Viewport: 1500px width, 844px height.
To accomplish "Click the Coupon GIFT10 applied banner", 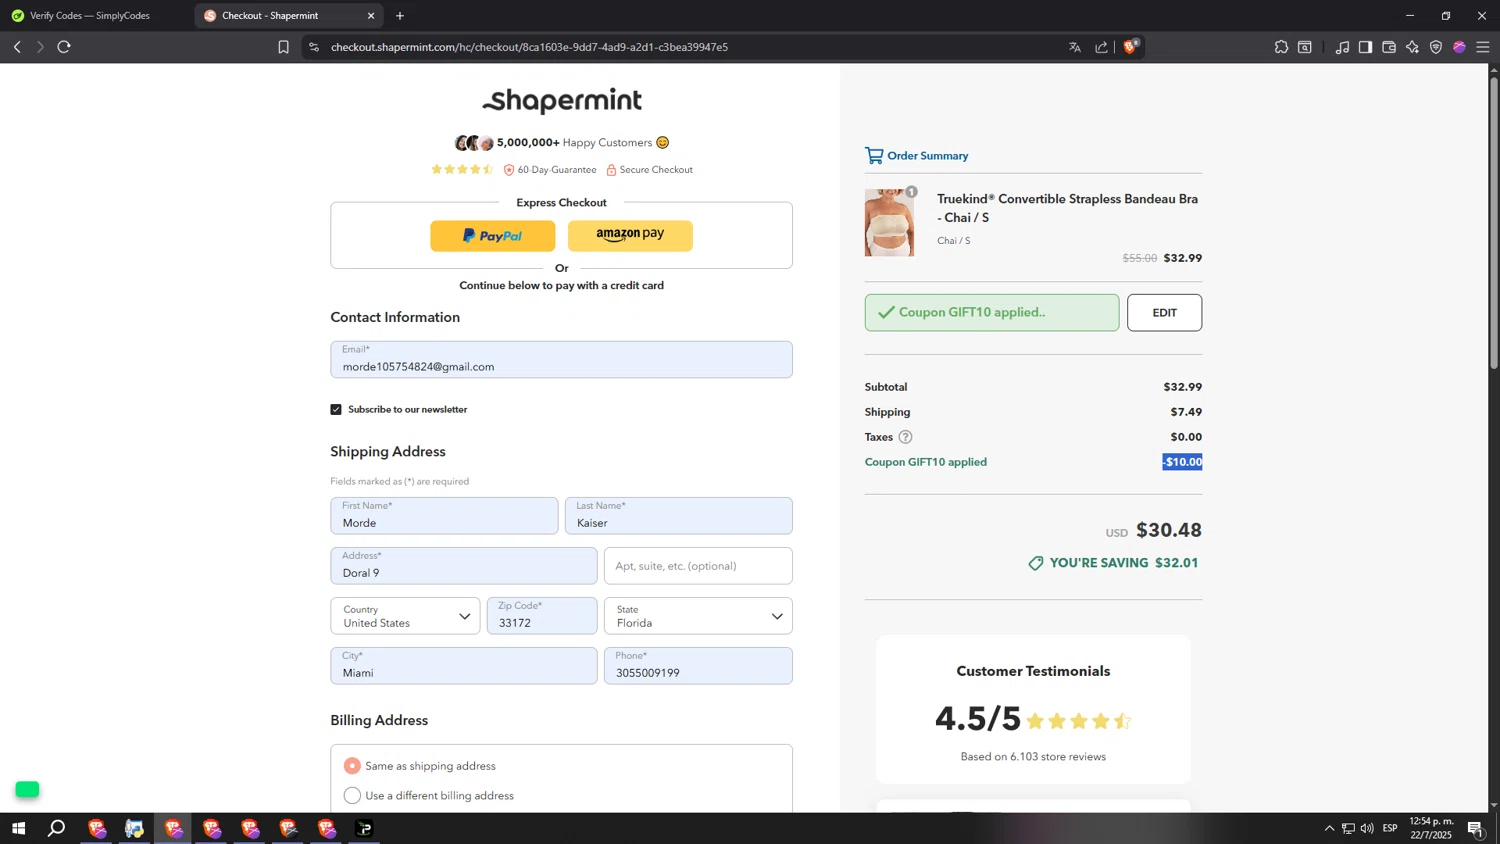I will point(992,313).
